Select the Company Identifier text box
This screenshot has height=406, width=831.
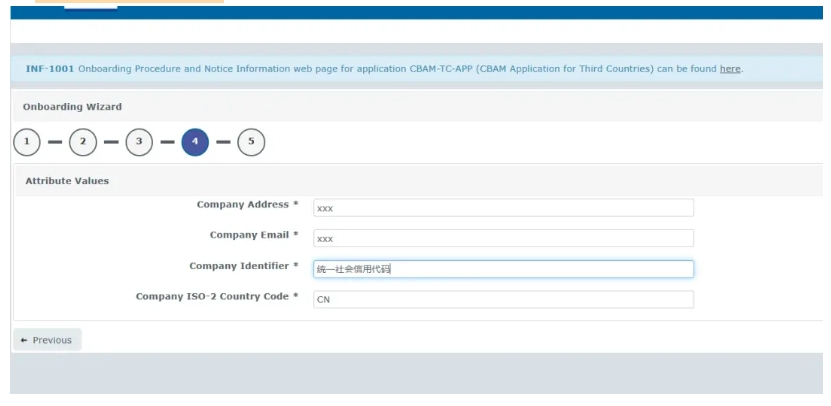[x=503, y=269]
